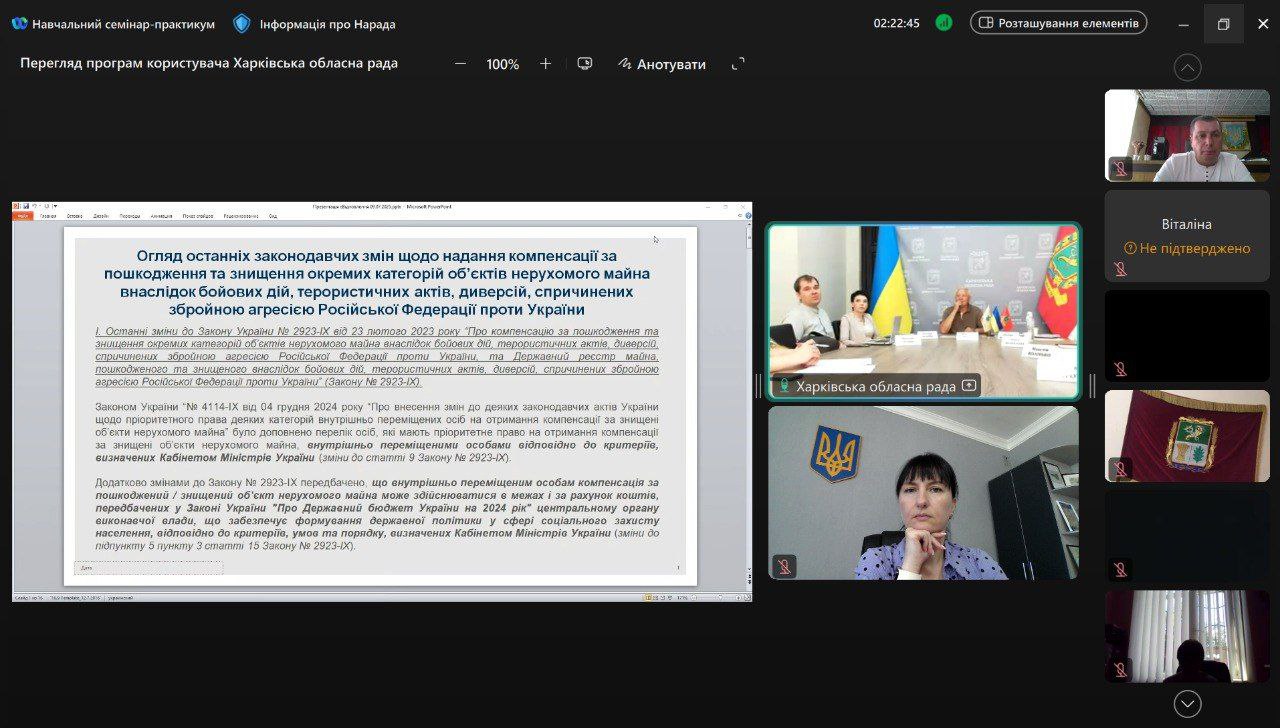The image size is (1280, 728).
Task: Click mic indicator on Харківська обласна рада video
Action: 784,386
